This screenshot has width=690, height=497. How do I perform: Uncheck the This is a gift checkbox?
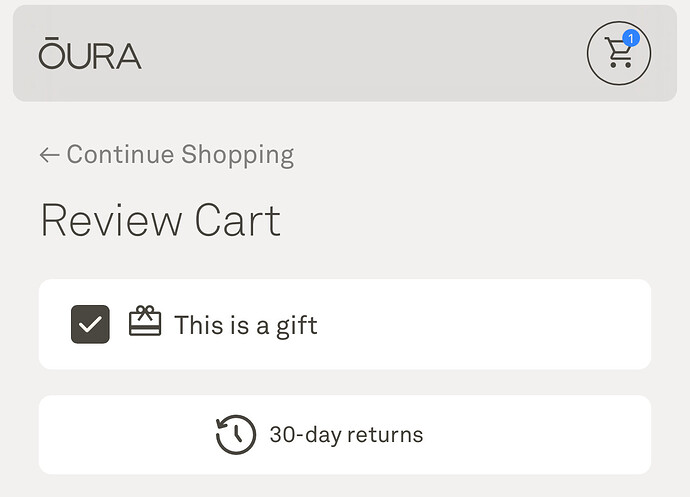[x=90, y=324]
